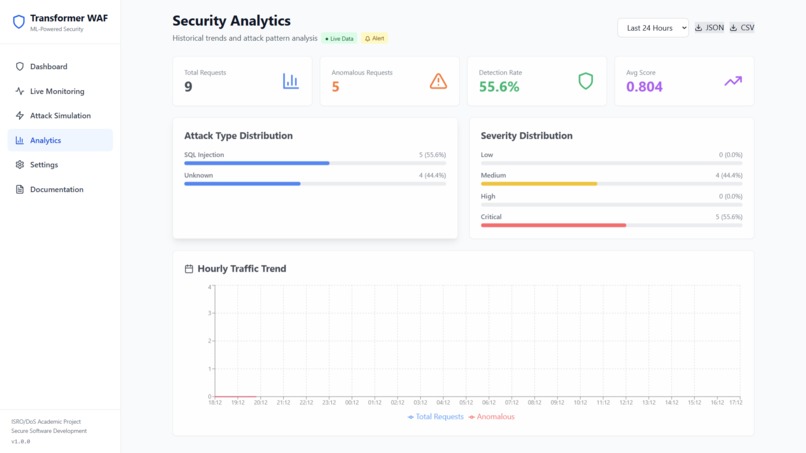Screen dimensions: 806x453
Task: Click the ML-Powered Security subtitle
Action: tap(57, 29)
